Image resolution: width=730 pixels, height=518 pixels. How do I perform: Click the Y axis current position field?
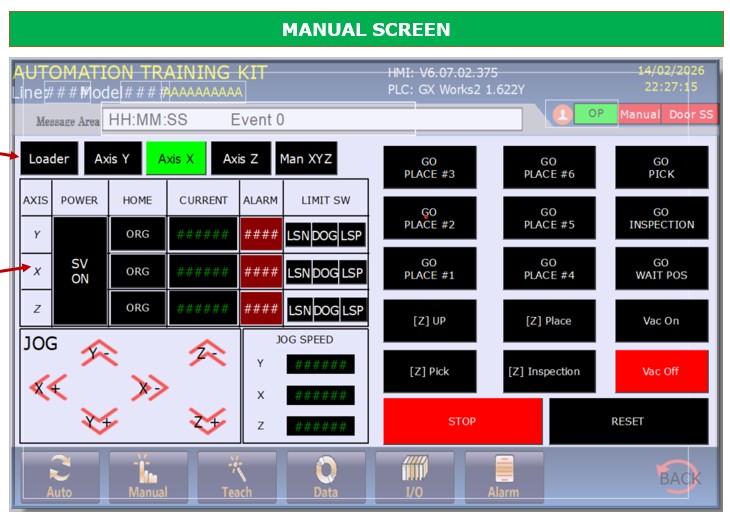pyautogui.click(x=203, y=234)
